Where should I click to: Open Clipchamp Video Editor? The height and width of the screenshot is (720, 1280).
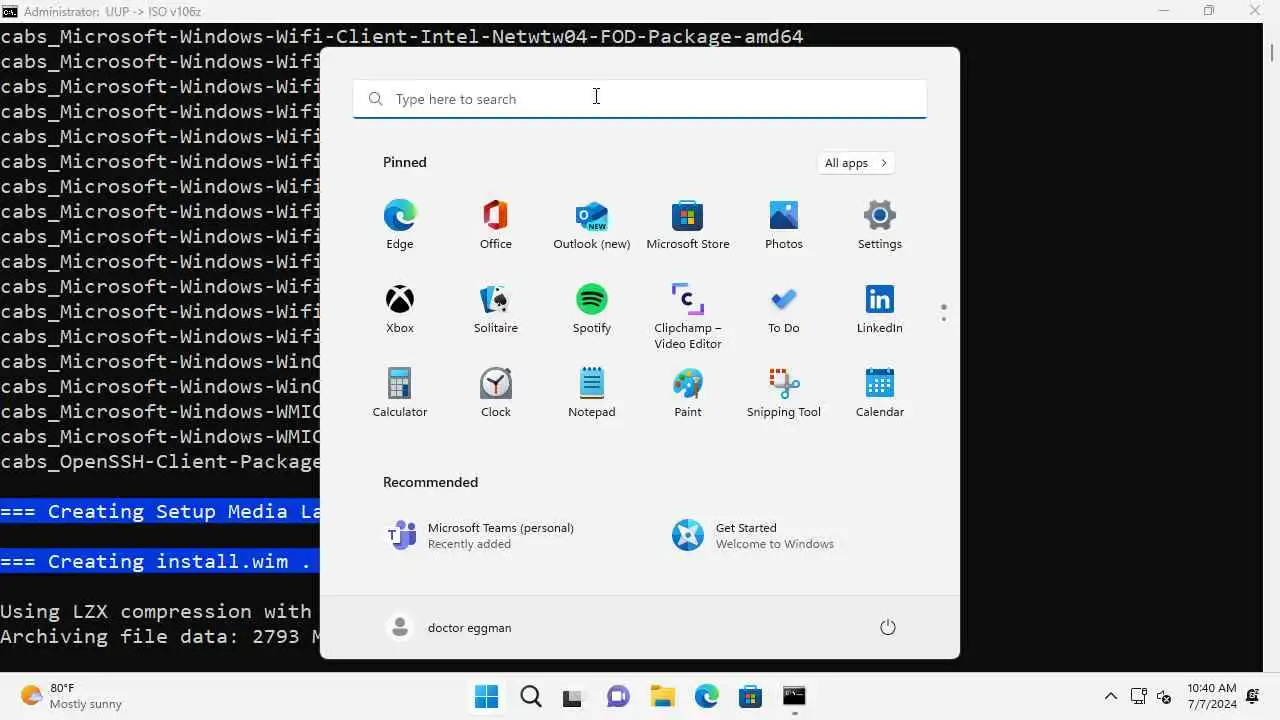687,316
